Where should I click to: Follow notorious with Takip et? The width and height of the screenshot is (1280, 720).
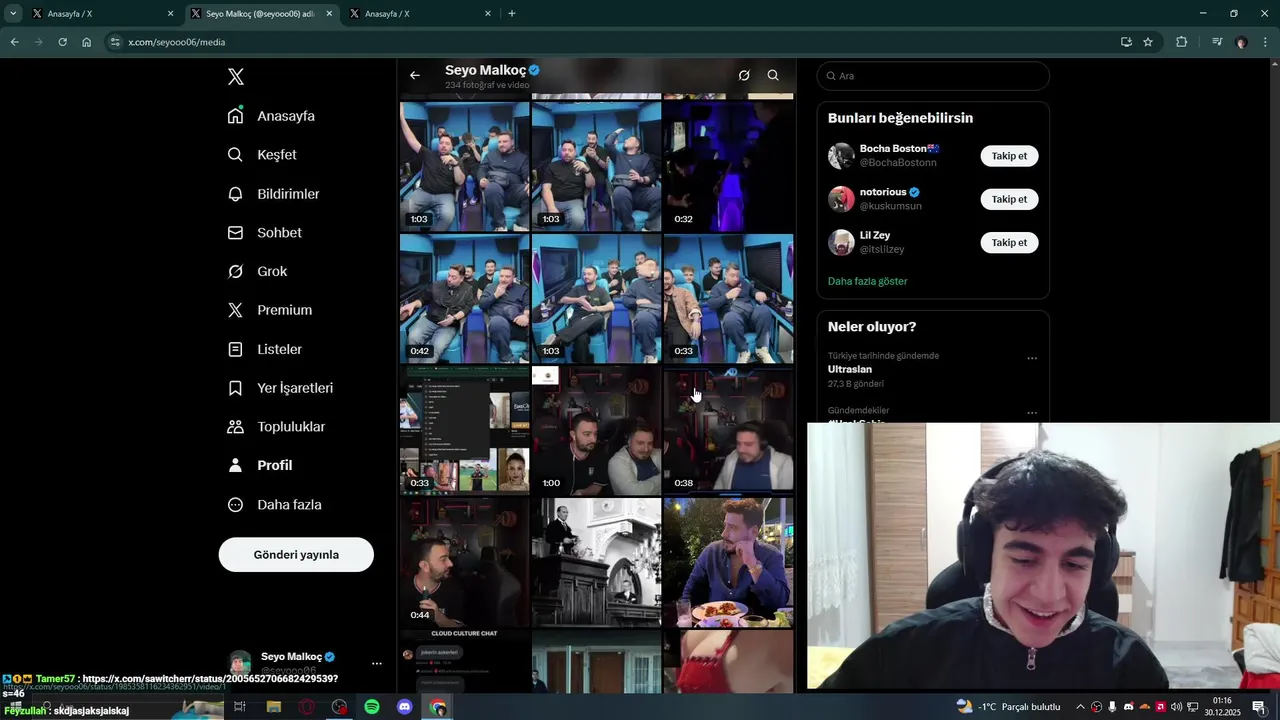click(x=1009, y=199)
